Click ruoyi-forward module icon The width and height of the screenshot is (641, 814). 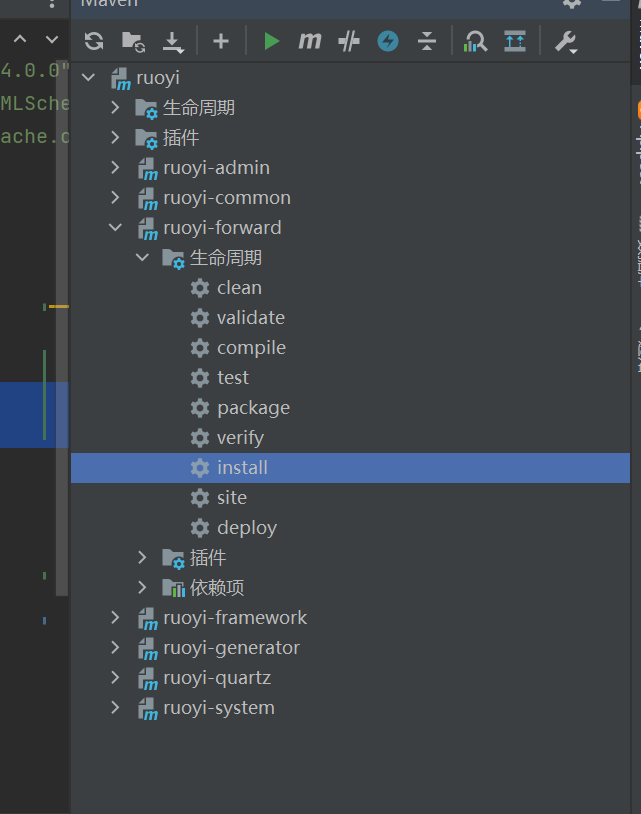147,229
